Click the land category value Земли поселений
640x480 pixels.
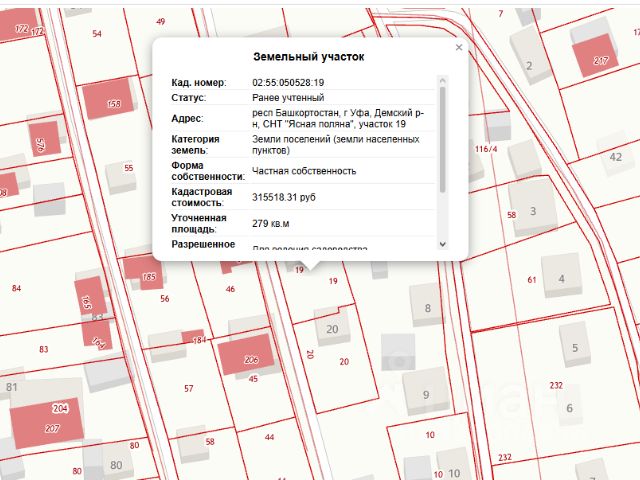pyautogui.click(x=336, y=144)
